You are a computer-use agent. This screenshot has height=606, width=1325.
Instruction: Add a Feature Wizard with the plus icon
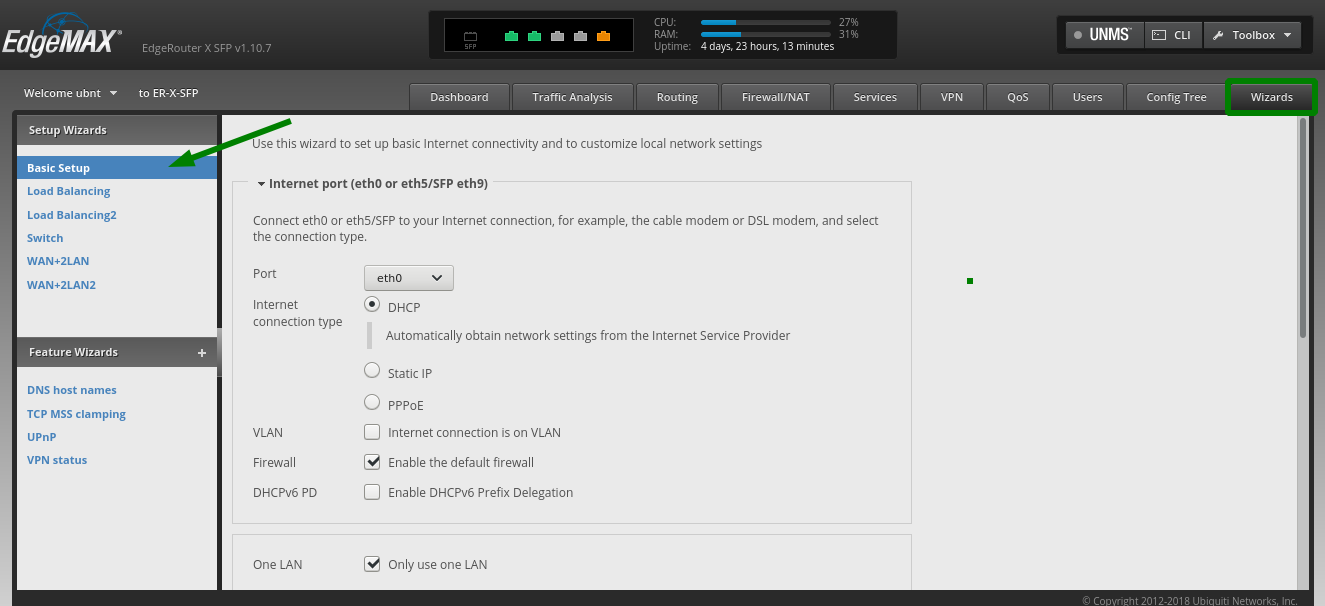(201, 352)
